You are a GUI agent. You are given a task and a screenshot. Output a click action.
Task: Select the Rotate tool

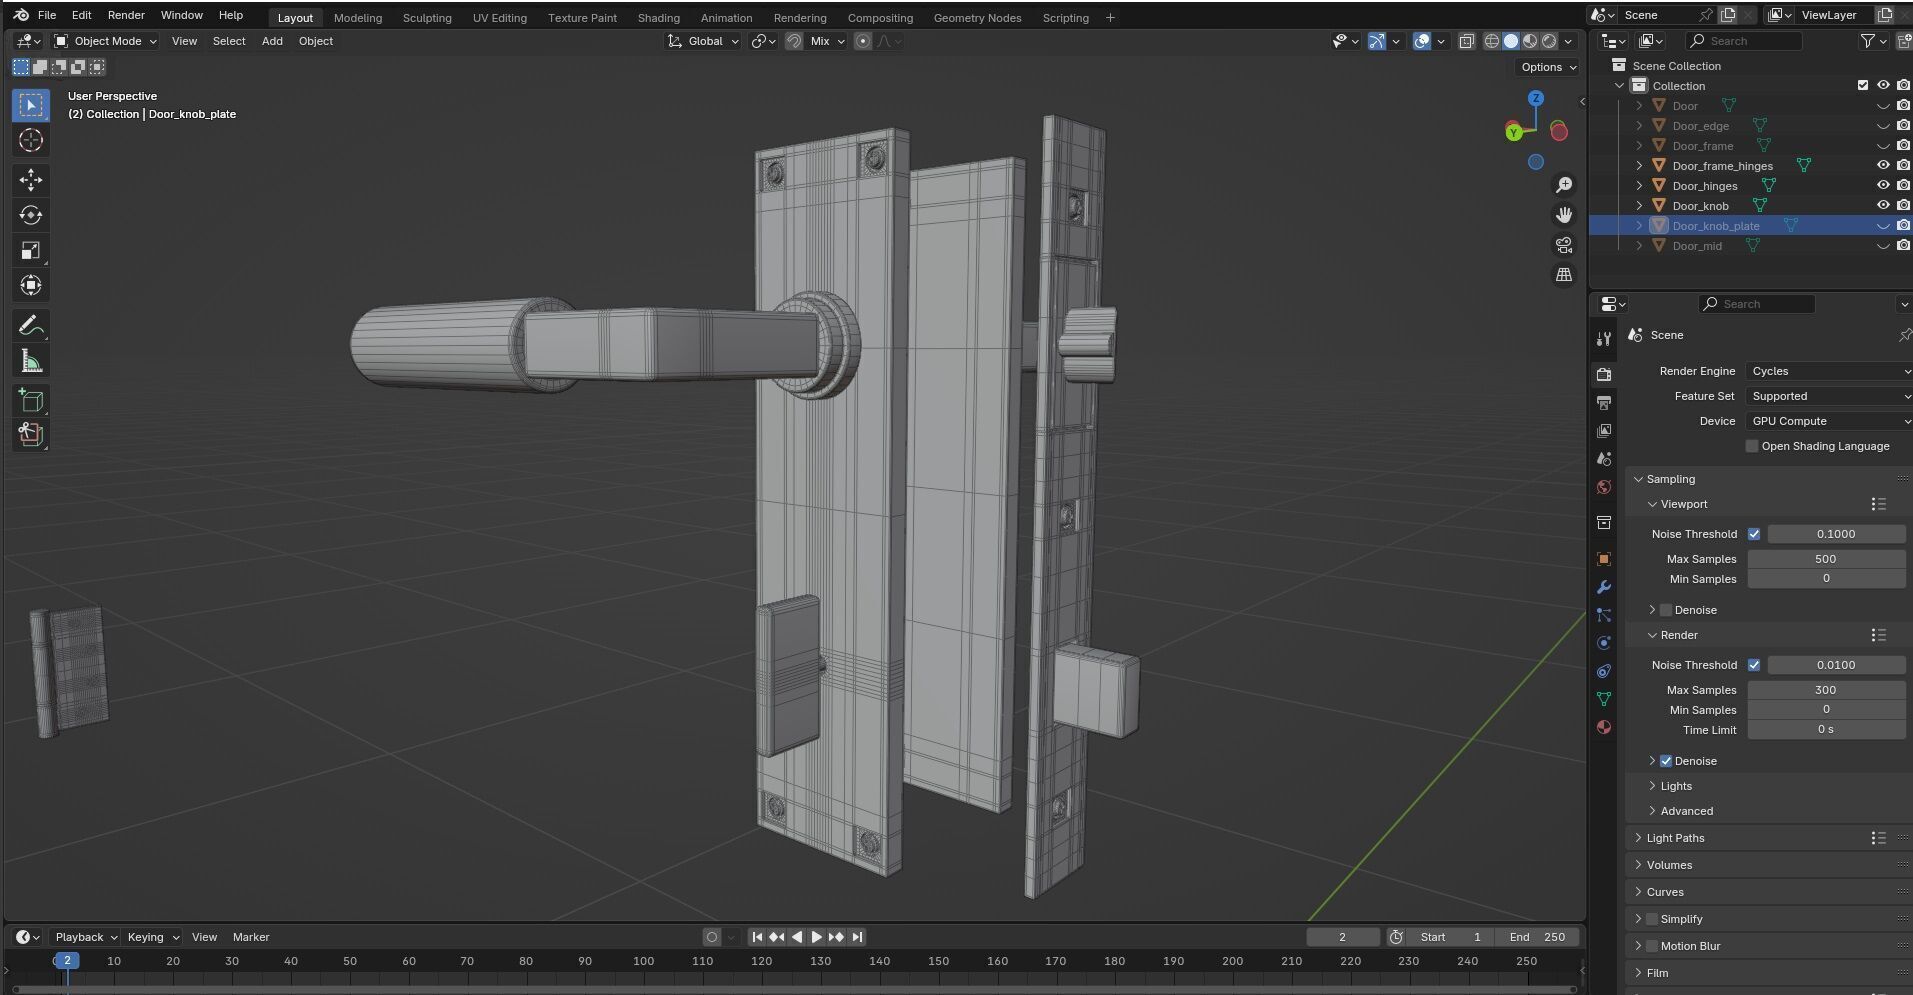coord(31,215)
